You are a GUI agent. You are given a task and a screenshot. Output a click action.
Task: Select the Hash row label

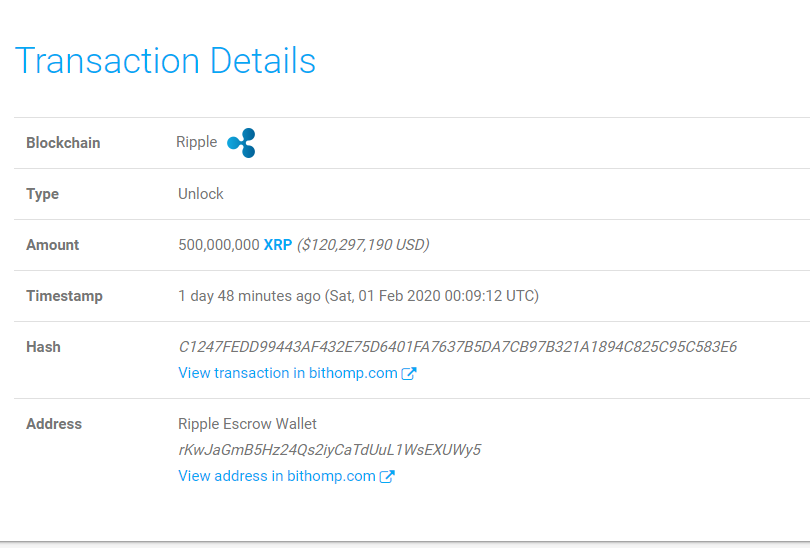click(43, 347)
